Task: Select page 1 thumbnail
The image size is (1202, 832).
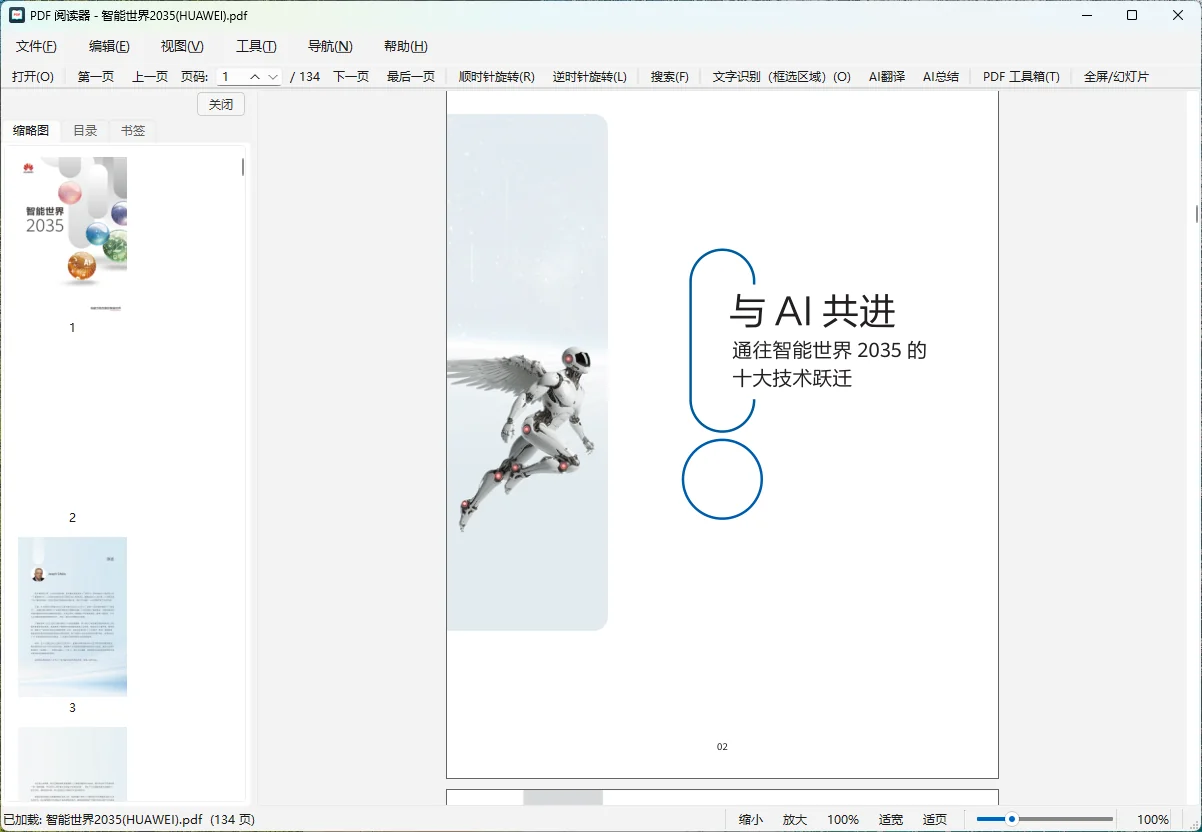Action: pyautogui.click(x=72, y=235)
